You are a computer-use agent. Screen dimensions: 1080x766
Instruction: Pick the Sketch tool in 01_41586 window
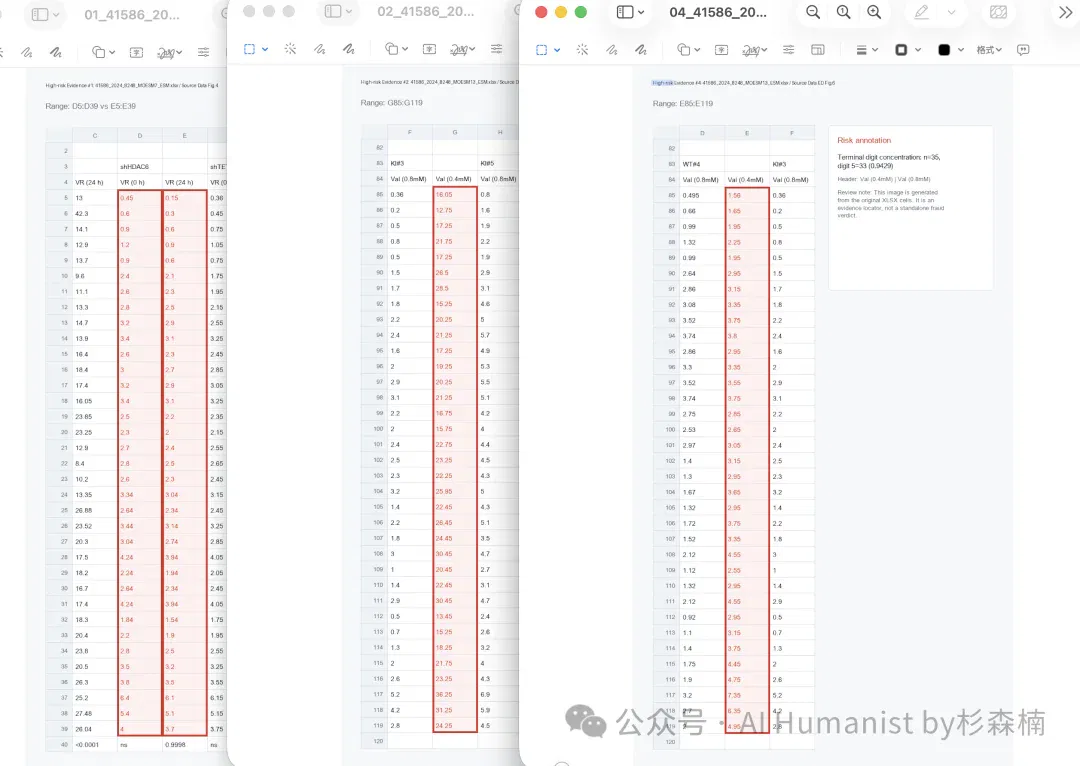27,52
